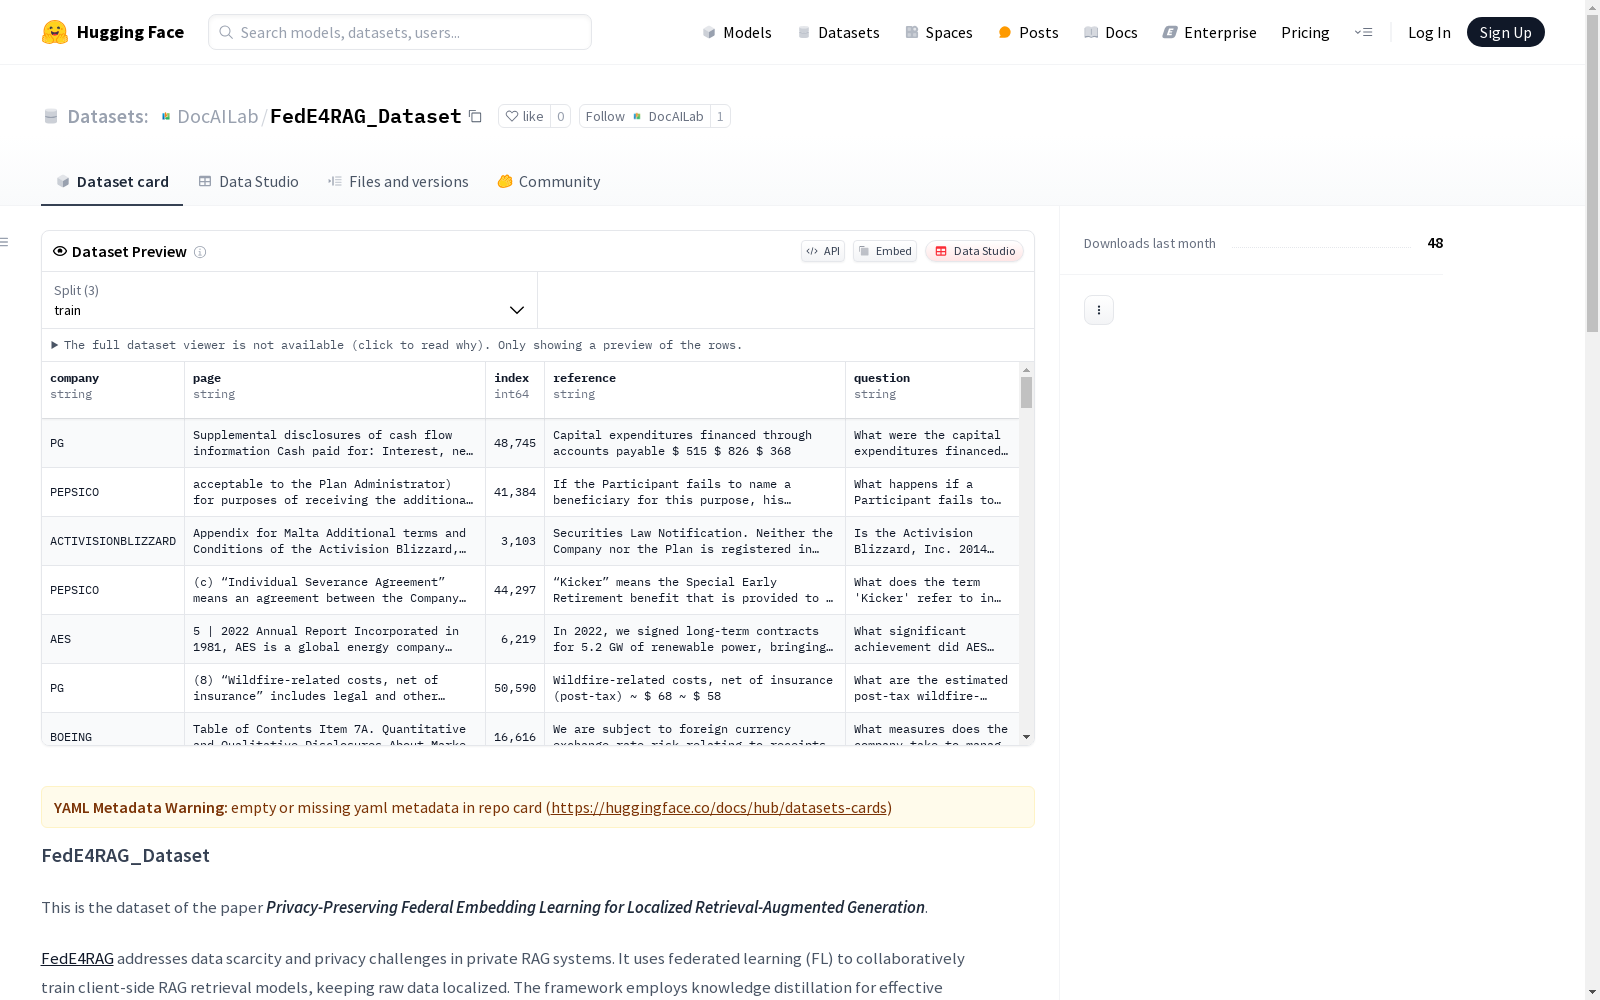Click the dataset table vertical scrollbar thumb
Viewport: 1600px width, 1000px height.
[1026, 392]
